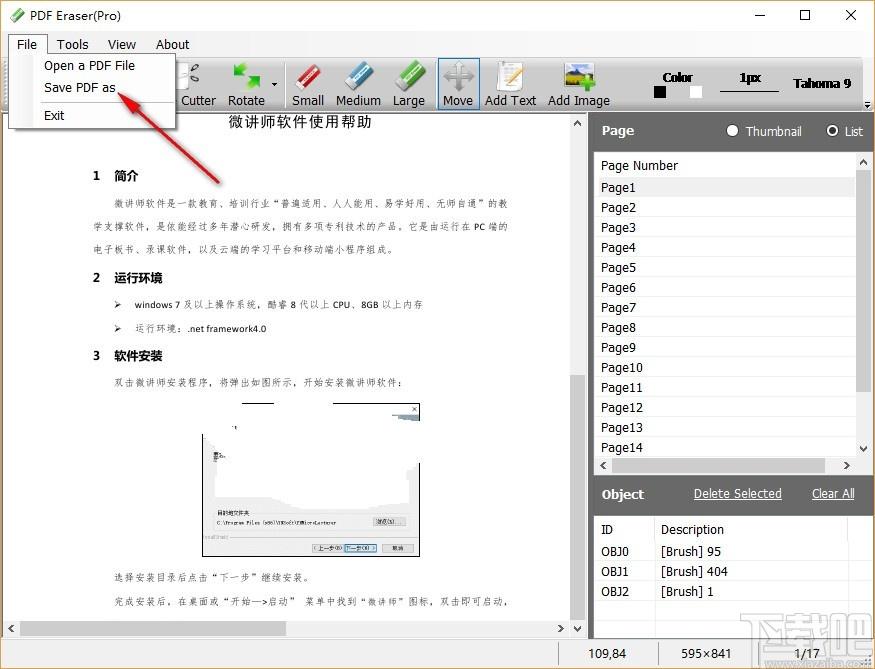This screenshot has width=875, height=669.
Task: Click document horizontal scroll left arrow
Action: pyautogui.click(x=11, y=628)
